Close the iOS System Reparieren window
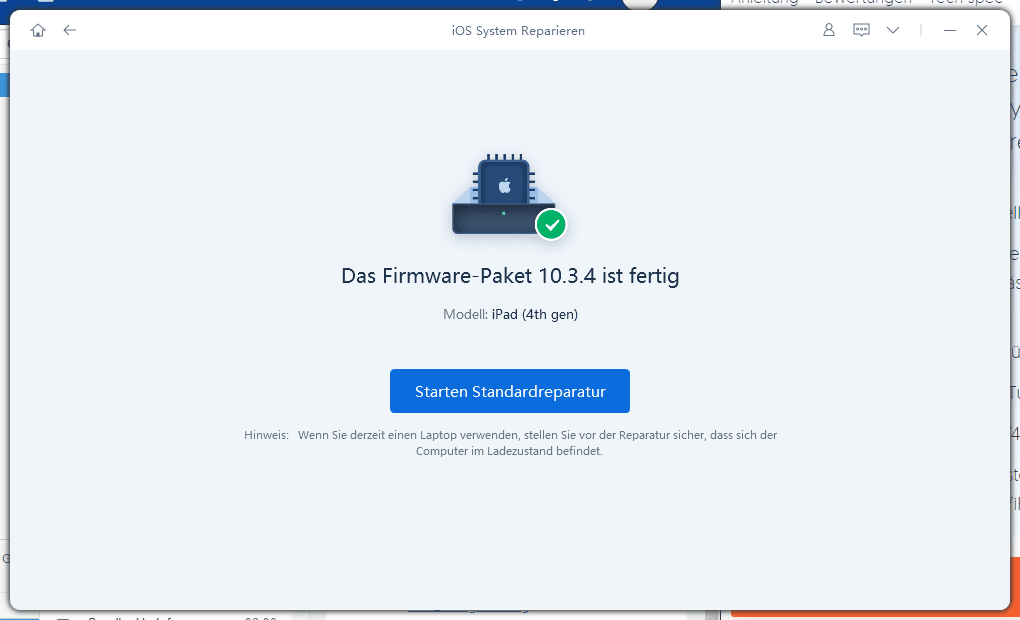This screenshot has height=620, width=1020. [x=982, y=31]
